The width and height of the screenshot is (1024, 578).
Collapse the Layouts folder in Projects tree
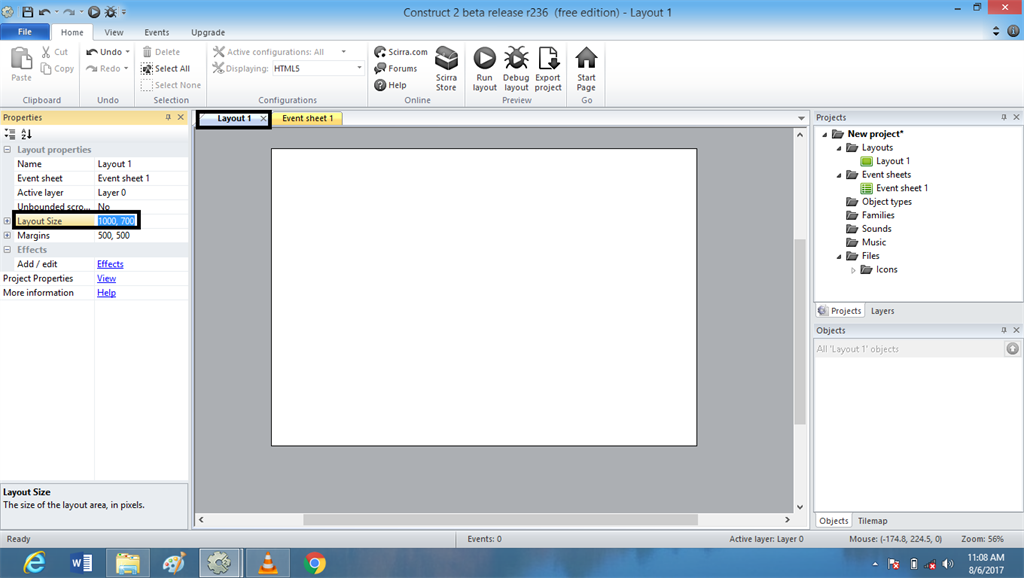[840, 147]
